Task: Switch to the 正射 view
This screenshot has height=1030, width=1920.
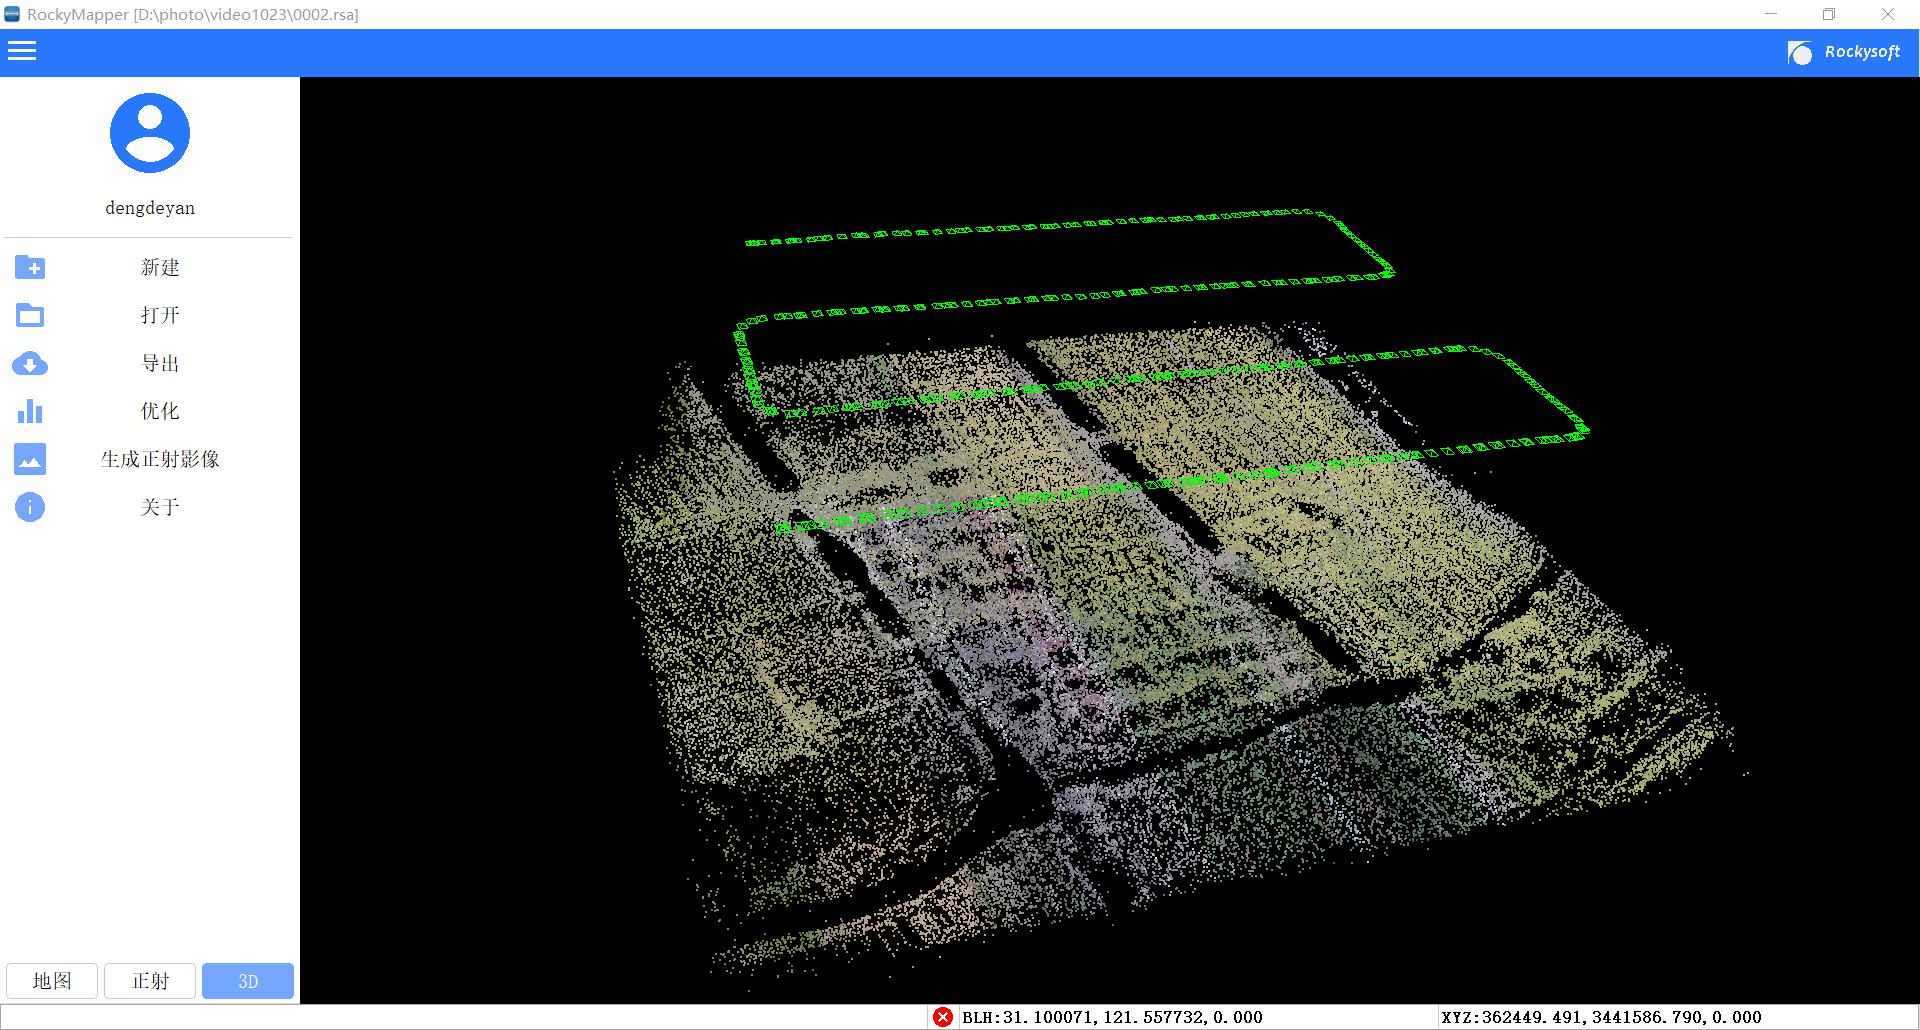Action: coord(150,981)
